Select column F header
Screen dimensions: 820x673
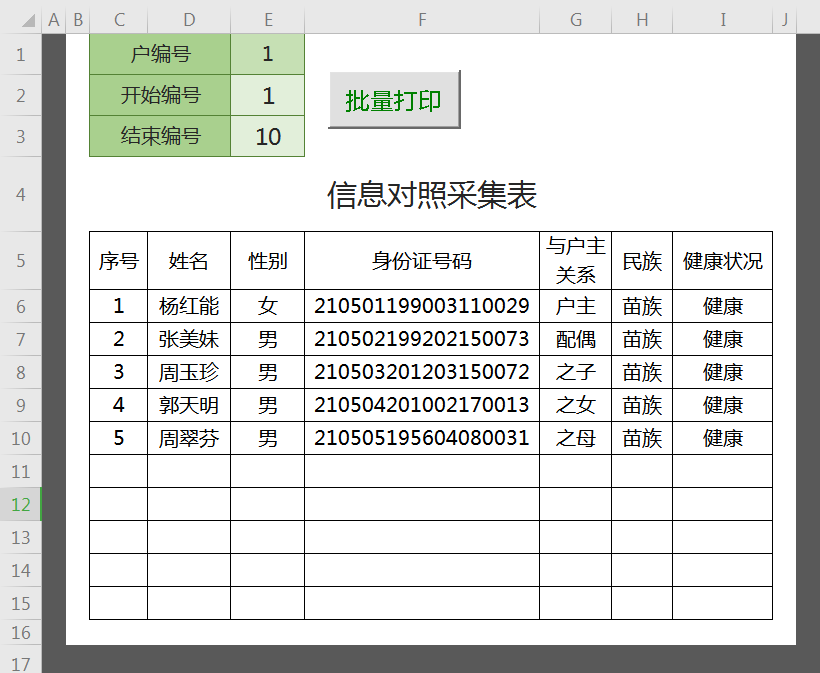422,20
